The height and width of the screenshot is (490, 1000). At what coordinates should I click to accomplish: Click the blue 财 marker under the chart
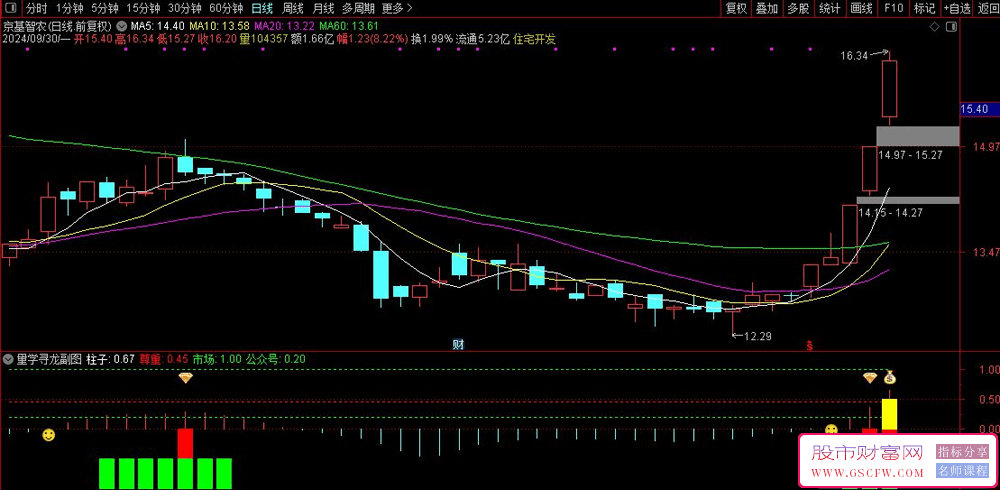click(457, 345)
